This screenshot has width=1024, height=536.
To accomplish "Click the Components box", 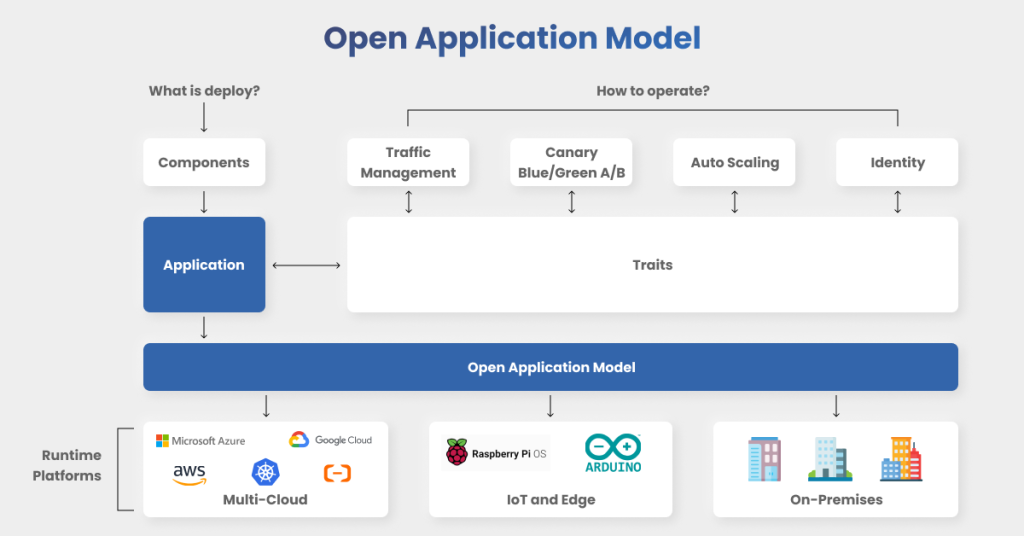I will pos(204,162).
